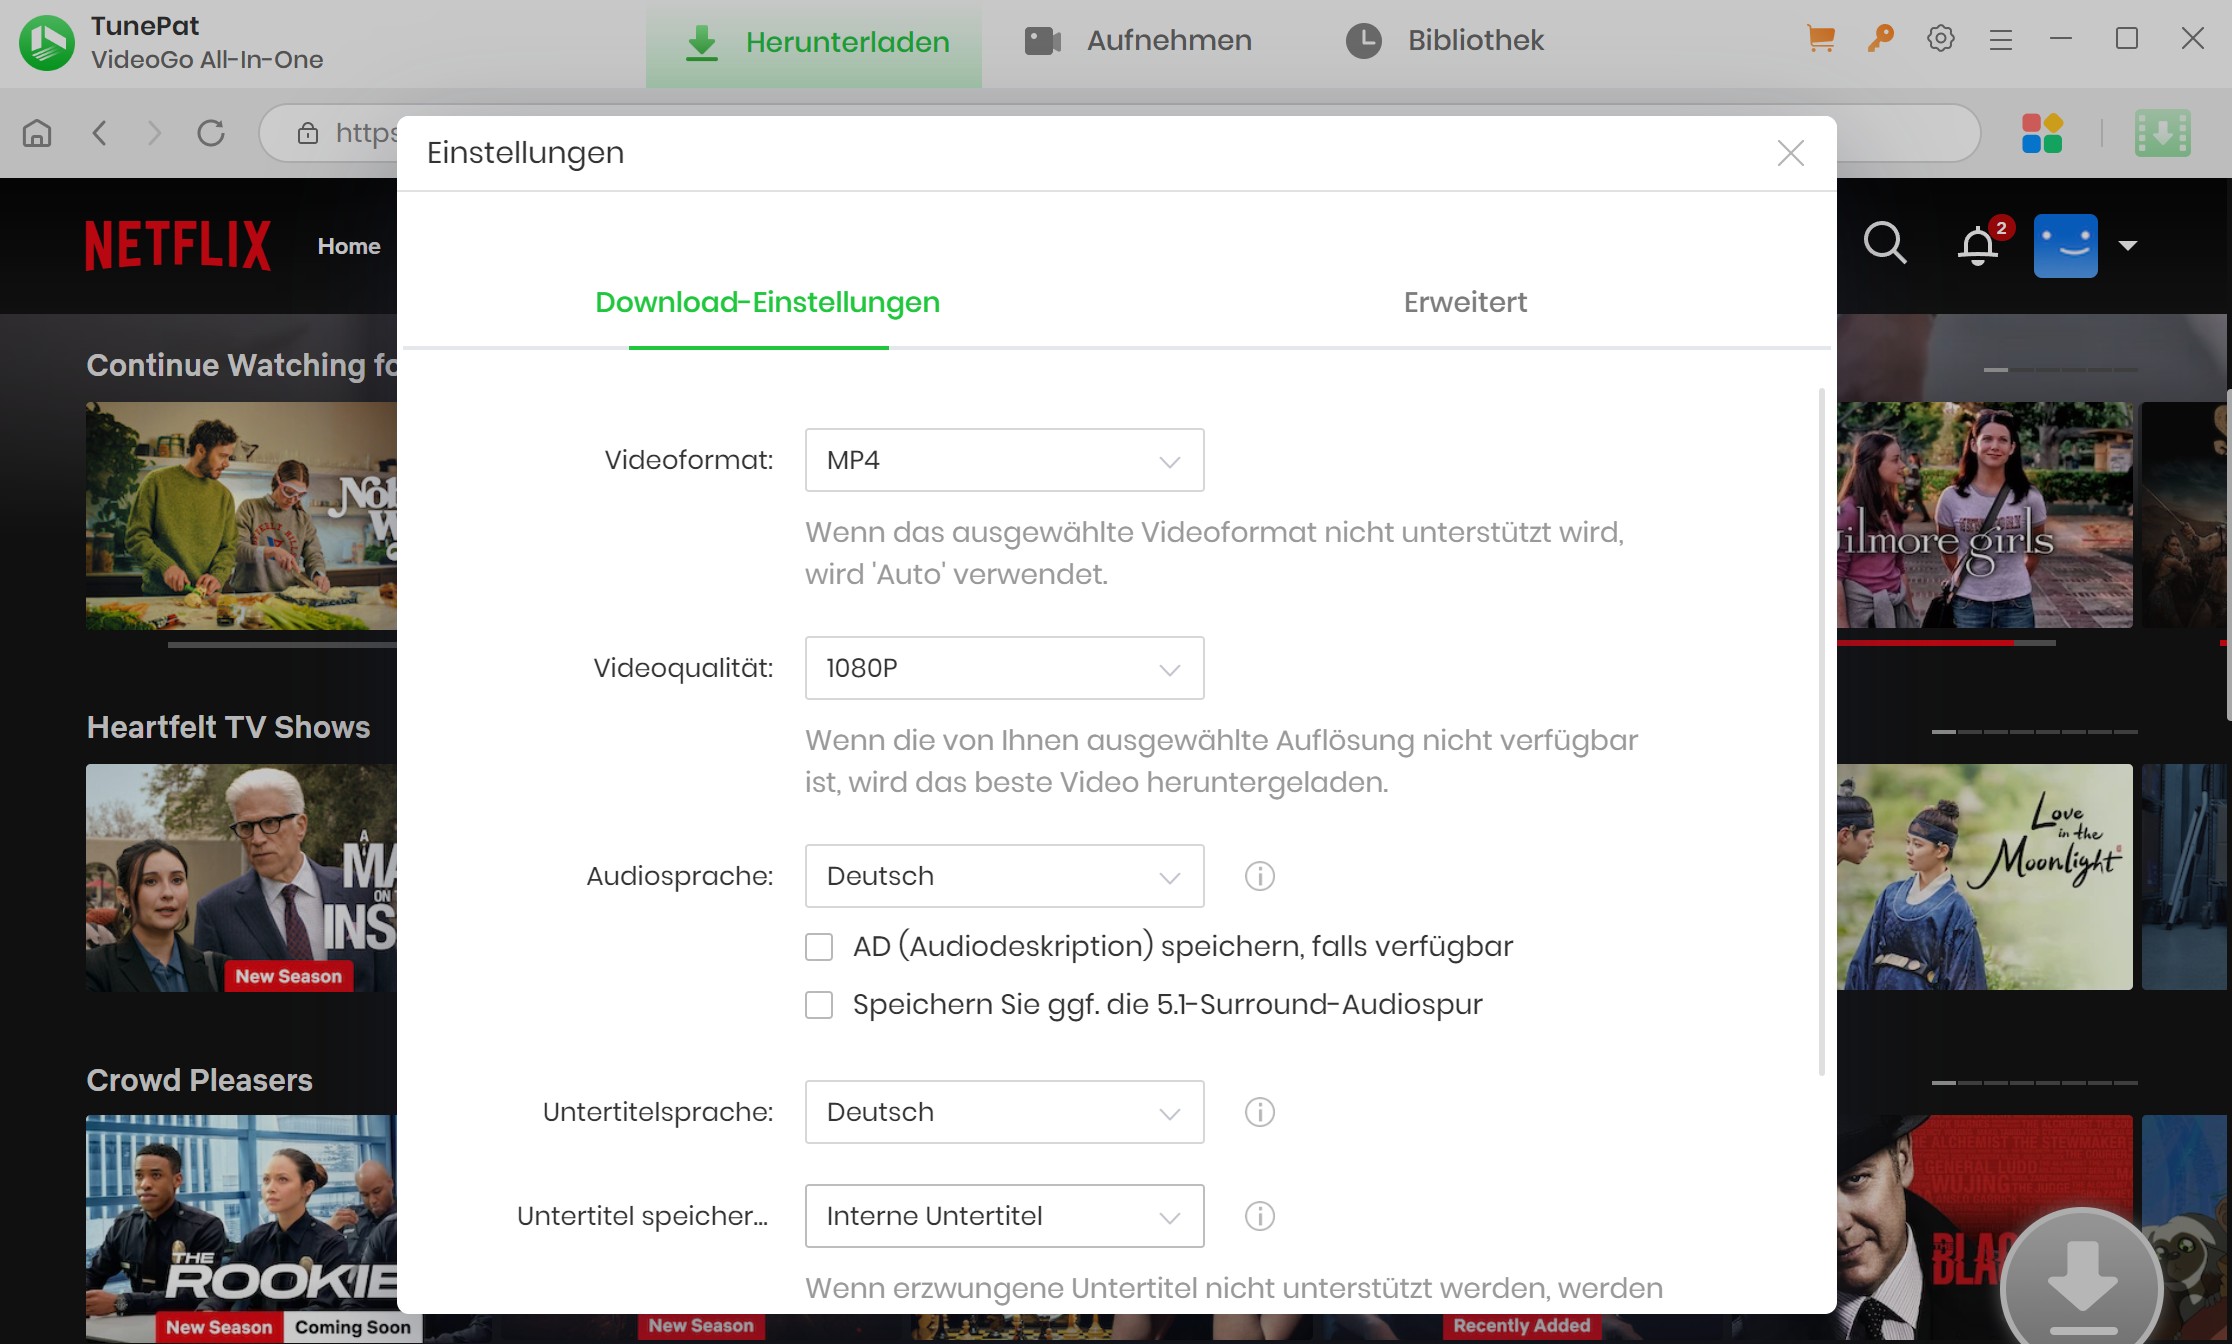Switch to the Erweitert tab
Screen dimensions: 2232x1344
1465,302
